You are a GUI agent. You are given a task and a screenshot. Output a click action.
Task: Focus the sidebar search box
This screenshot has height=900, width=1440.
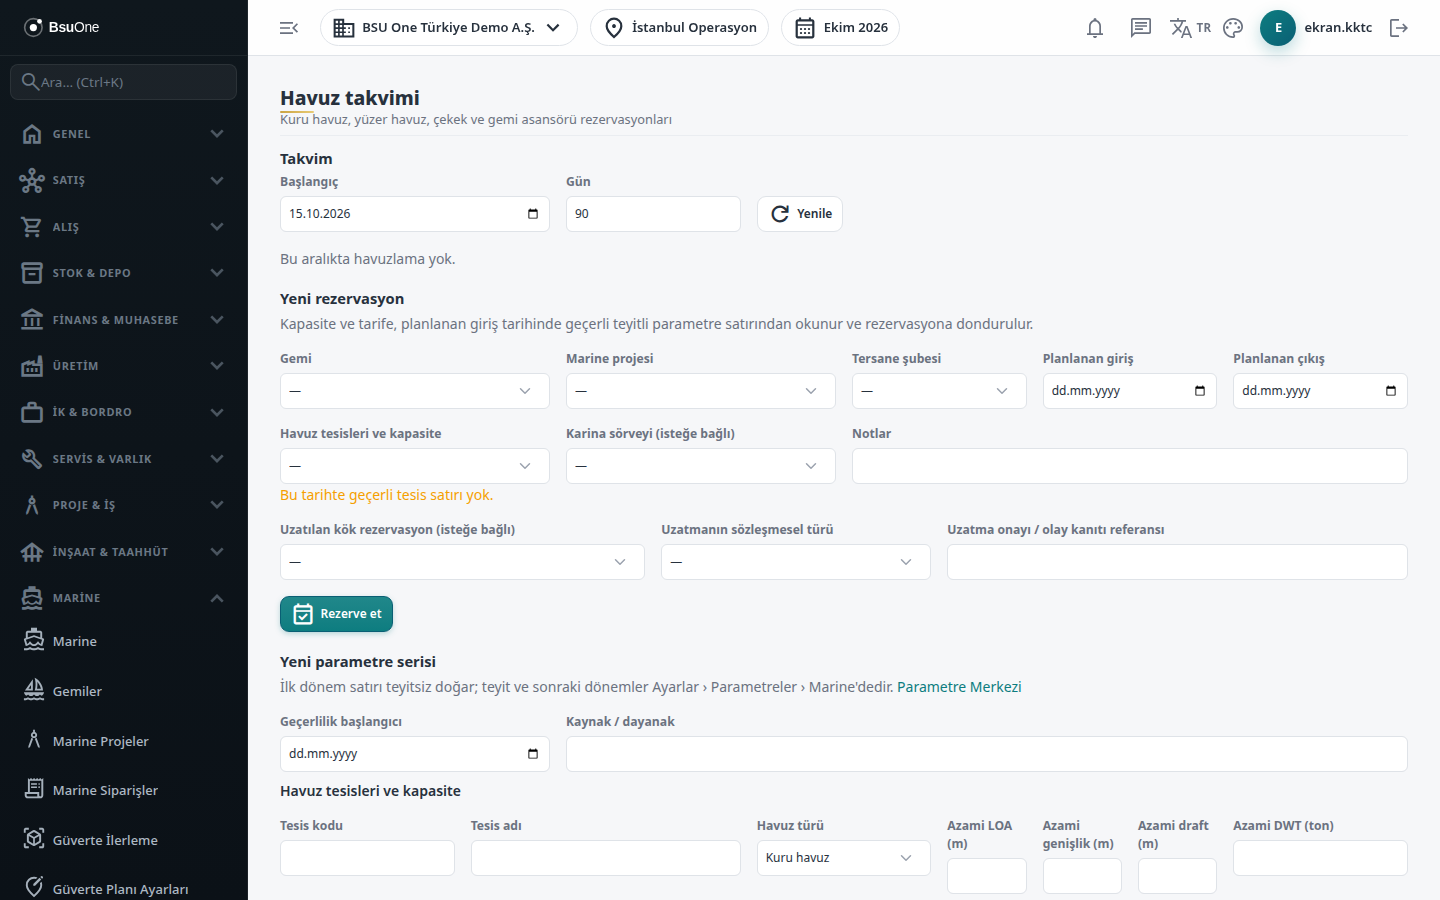pos(124,82)
